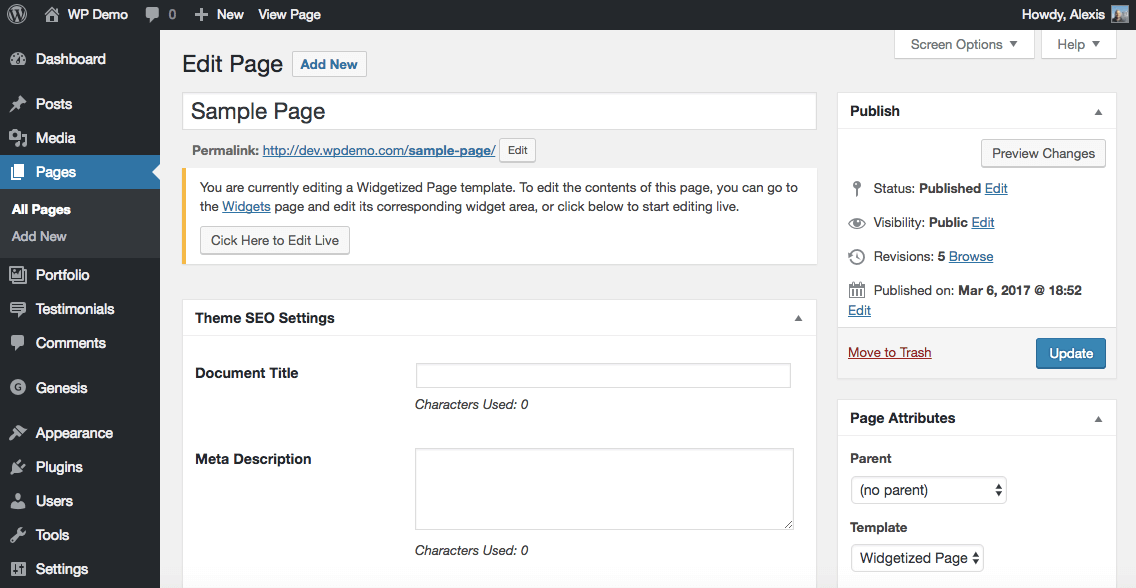The image size is (1136, 588).
Task: Open the Genesis theme menu
Action: pyautogui.click(x=61, y=388)
